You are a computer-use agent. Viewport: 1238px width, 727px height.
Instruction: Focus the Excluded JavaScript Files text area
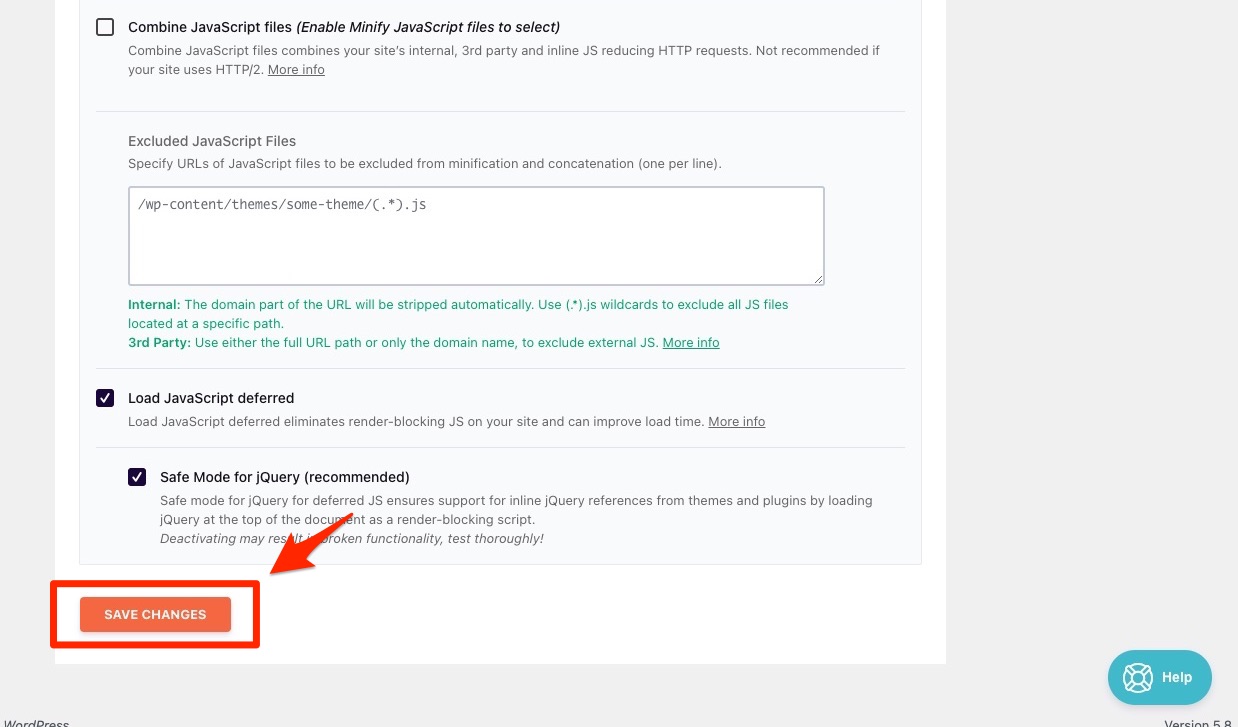coord(476,245)
